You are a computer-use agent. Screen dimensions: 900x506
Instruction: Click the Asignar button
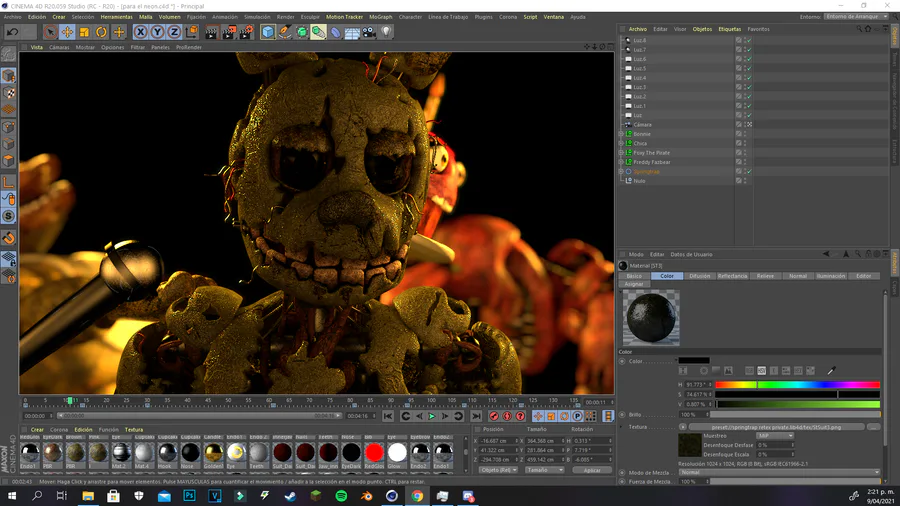tap(634, 284)
